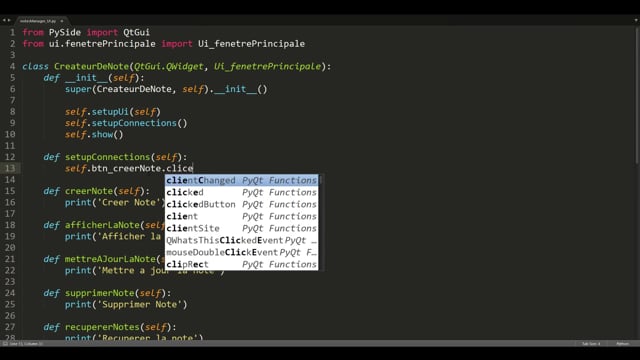640x360 pixels.
Task: Click the 'Supprimer Note' string on line 25
Action: [x=139, y=304]
